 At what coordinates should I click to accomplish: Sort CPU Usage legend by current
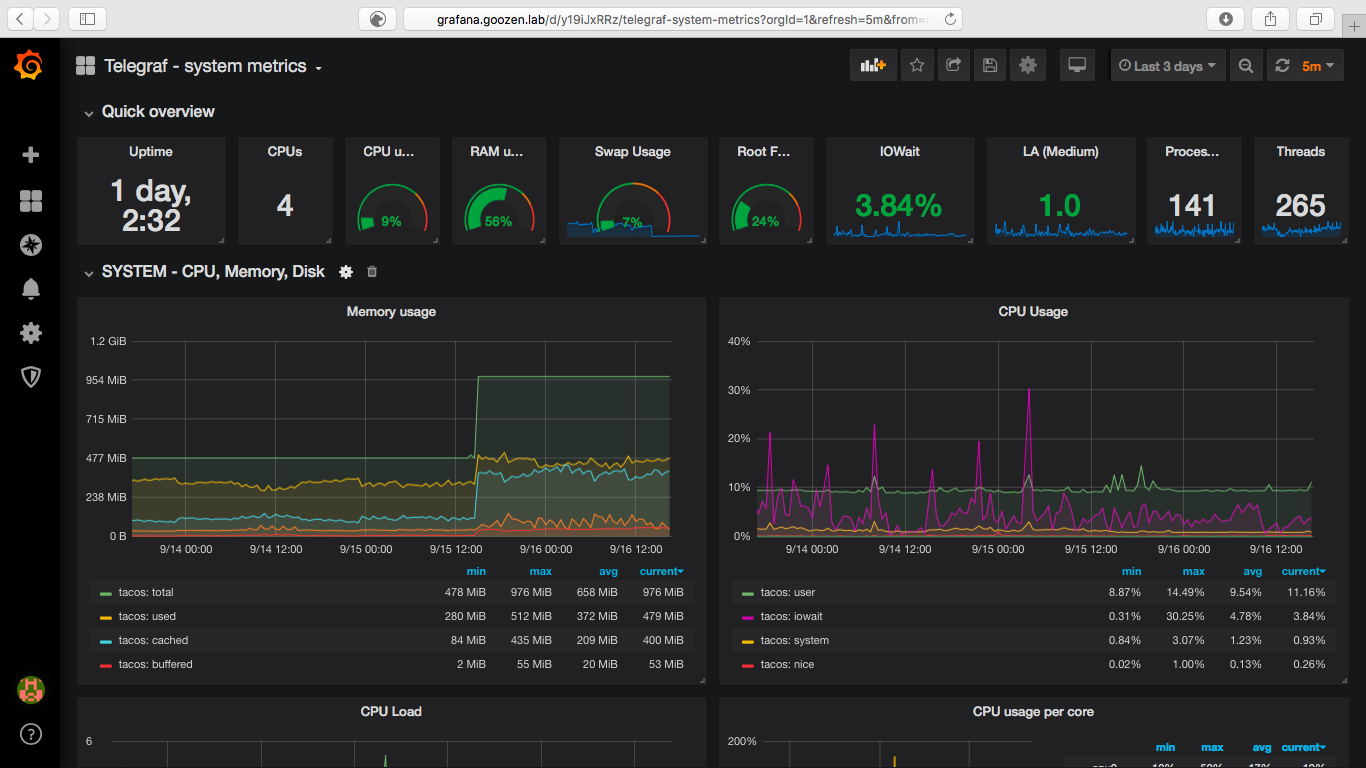tap(1304, 571)
